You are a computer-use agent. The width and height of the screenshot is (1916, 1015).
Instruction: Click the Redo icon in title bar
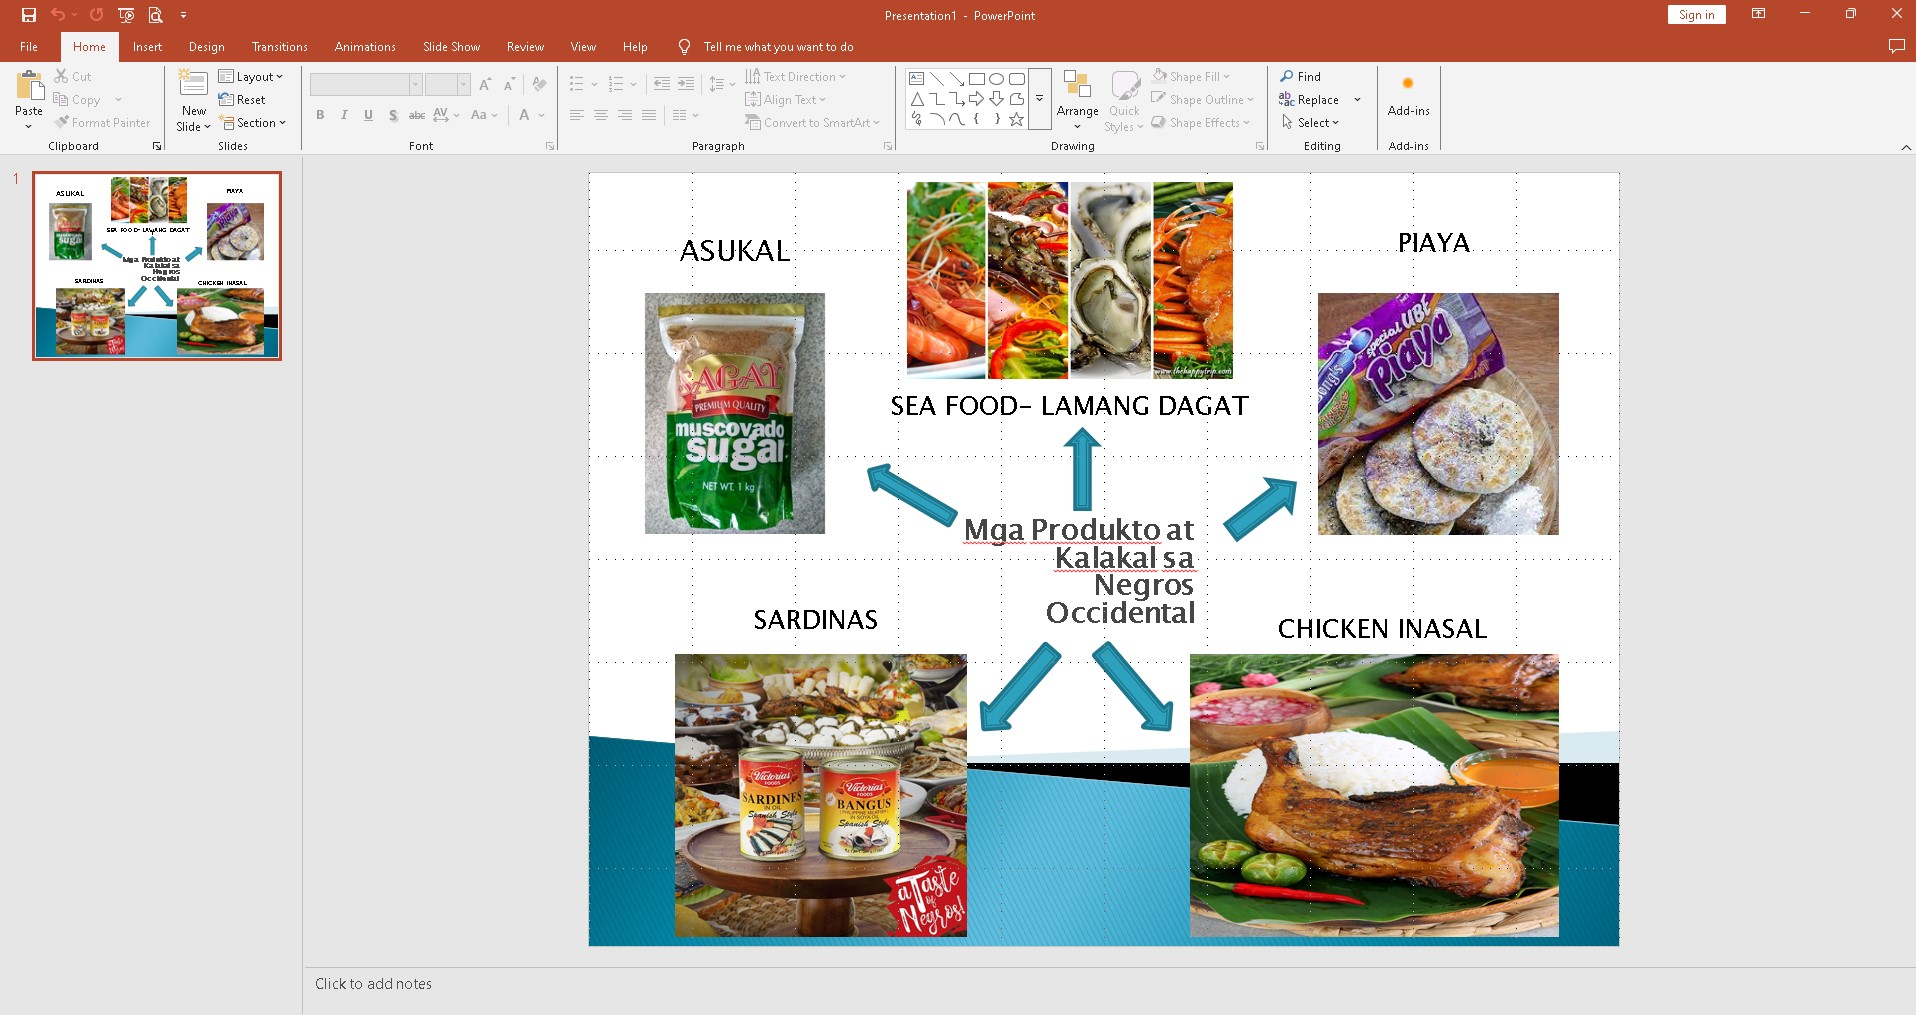point(96,15)
